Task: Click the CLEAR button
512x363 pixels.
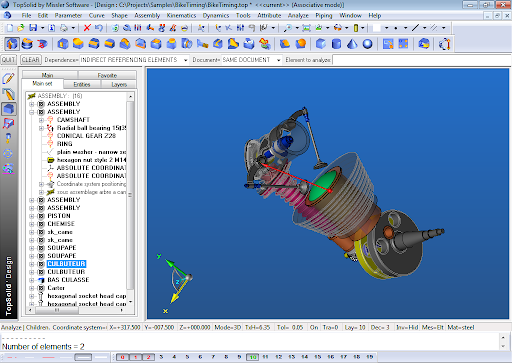Action: click(31, 60)
